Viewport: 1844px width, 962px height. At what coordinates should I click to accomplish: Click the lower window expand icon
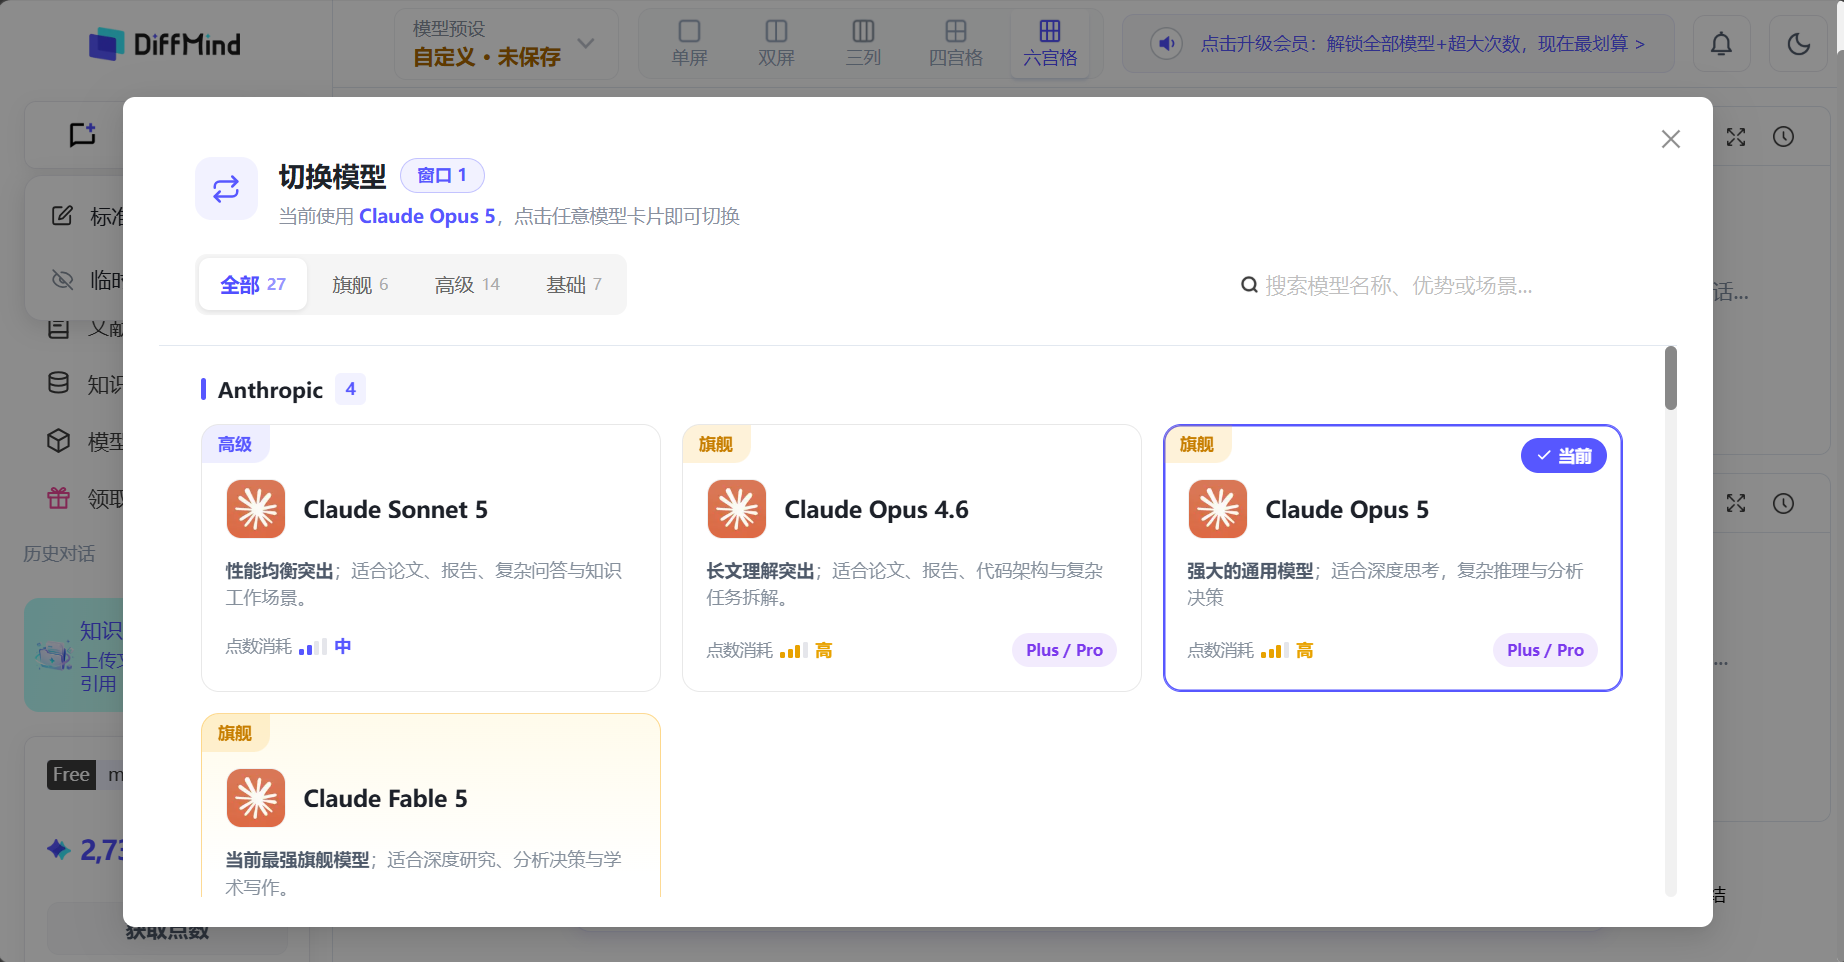coord(1736,503)
